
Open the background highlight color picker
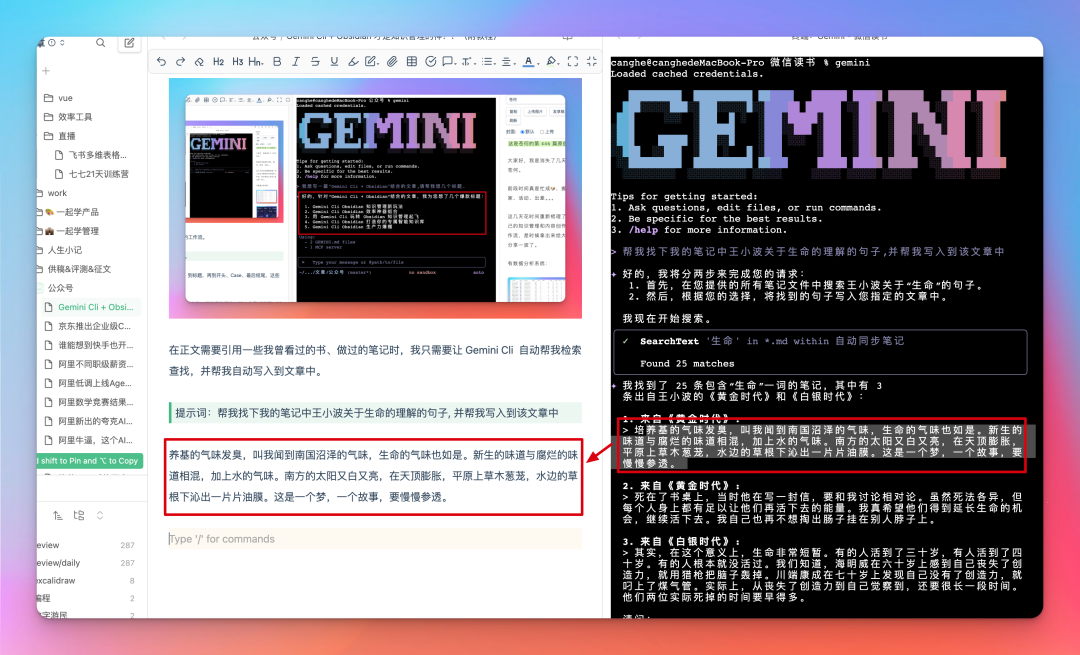[552, 61]
